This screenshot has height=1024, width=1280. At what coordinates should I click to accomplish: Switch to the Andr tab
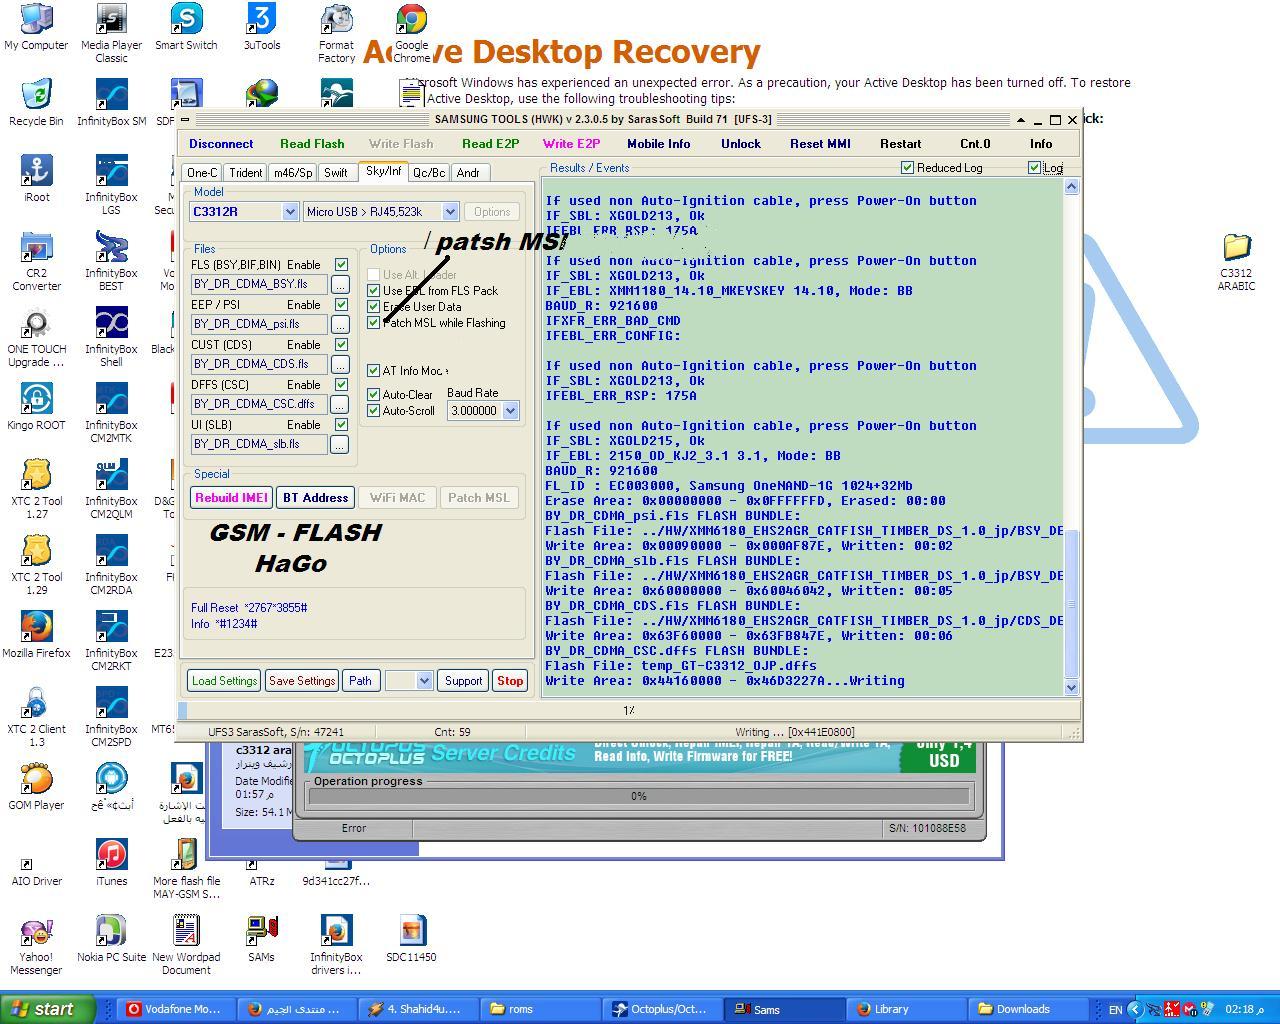pos(468,173)
